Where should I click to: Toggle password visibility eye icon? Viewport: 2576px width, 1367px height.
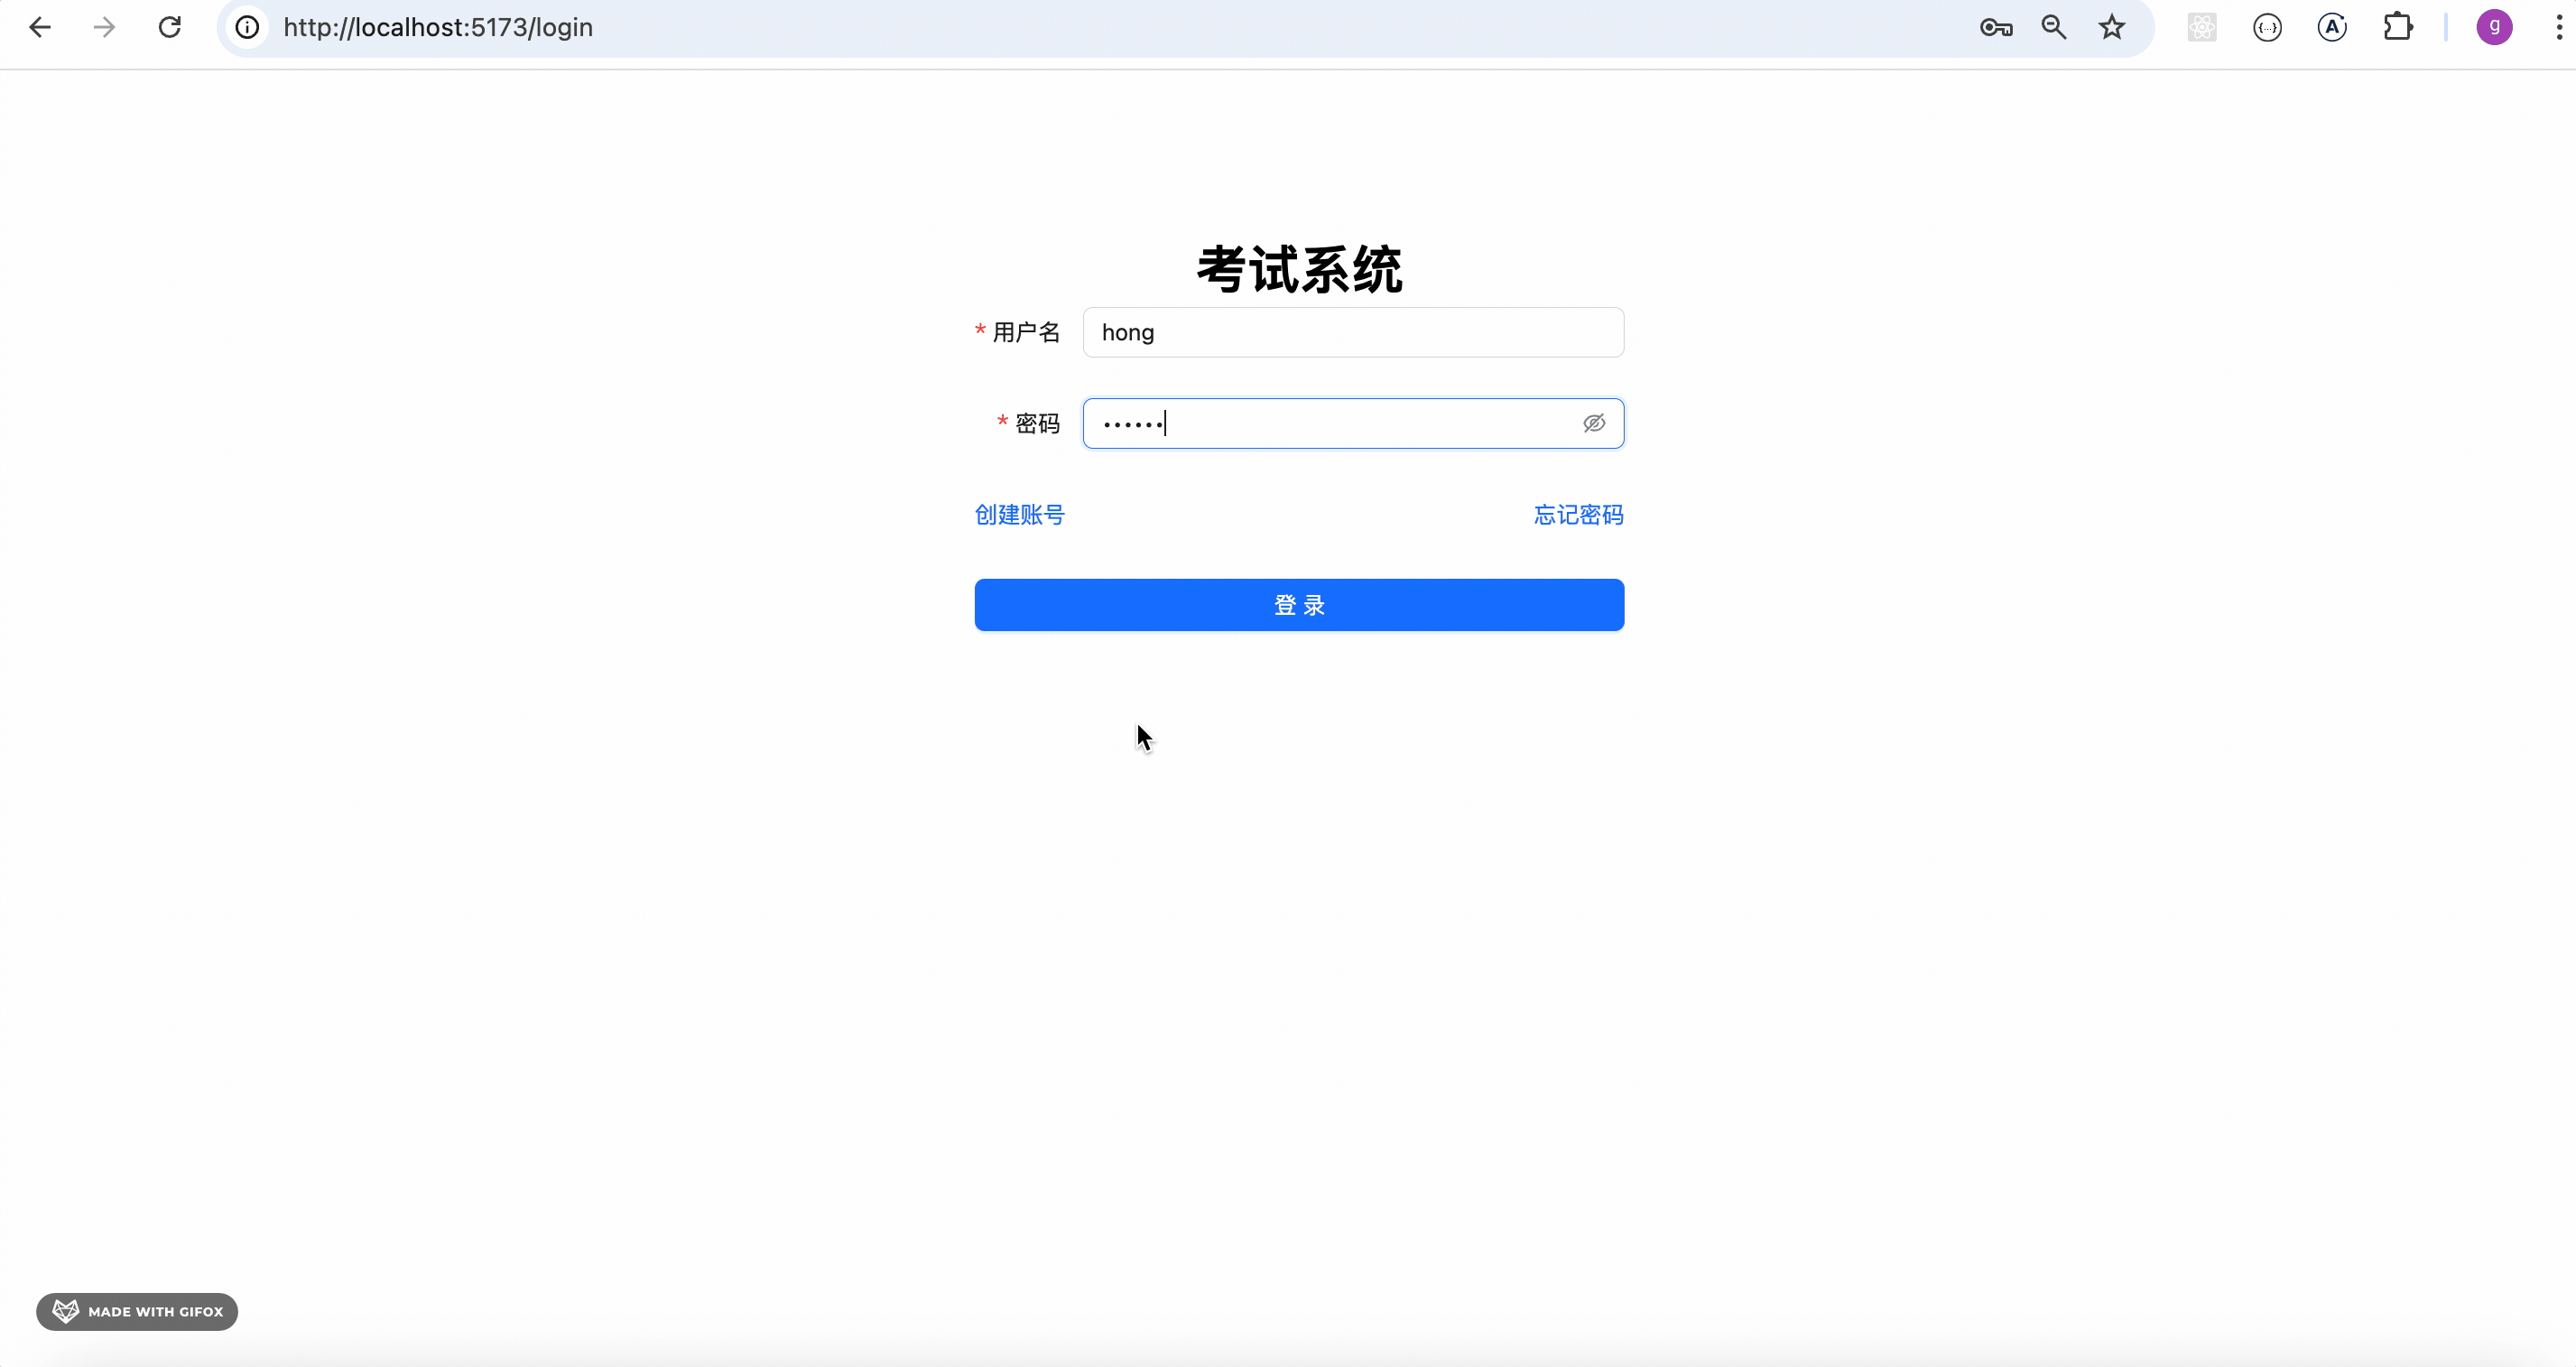pyautogui.click(x=1594, y=423)
